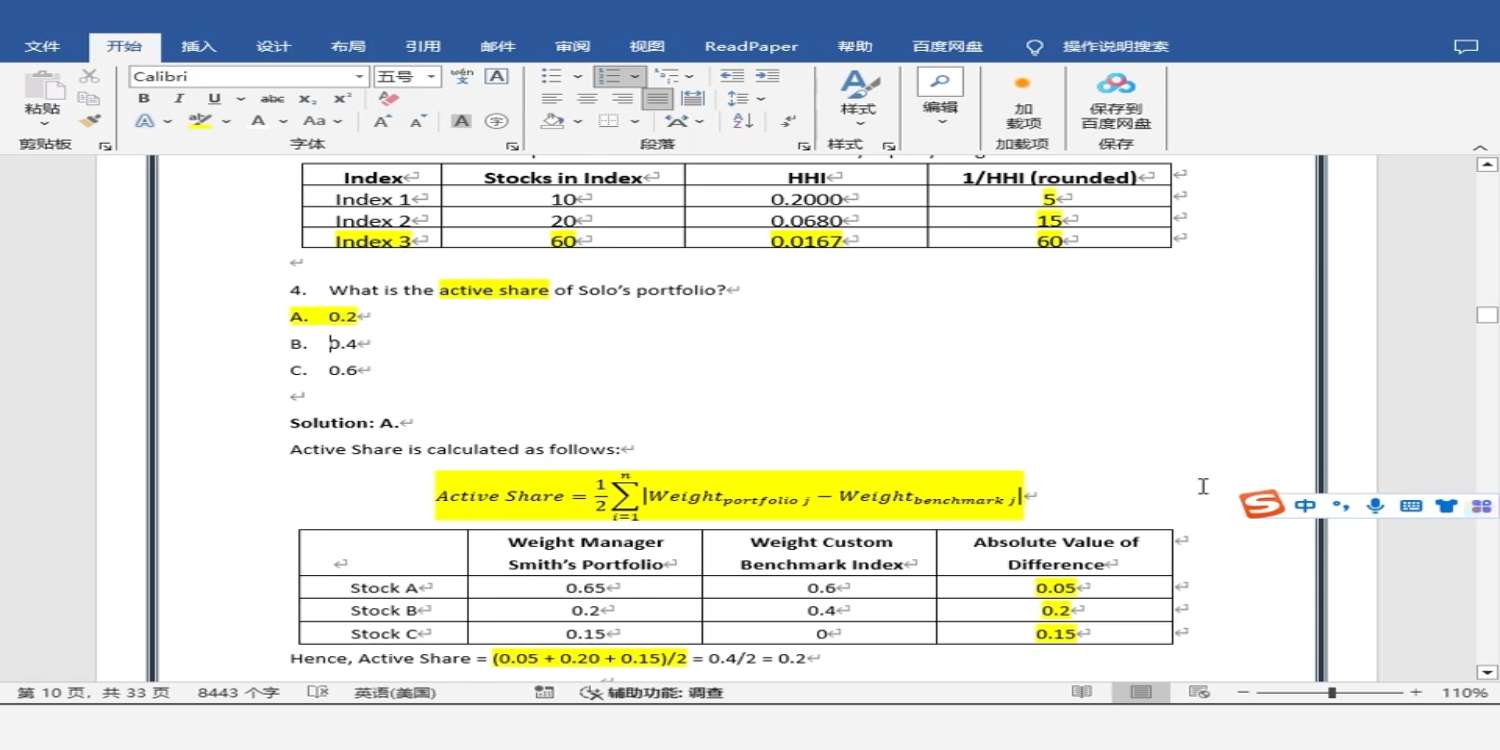Select the Format Painter brush
The height and width of the screenshot is (750, 1500).
click(x=89, y=121)
